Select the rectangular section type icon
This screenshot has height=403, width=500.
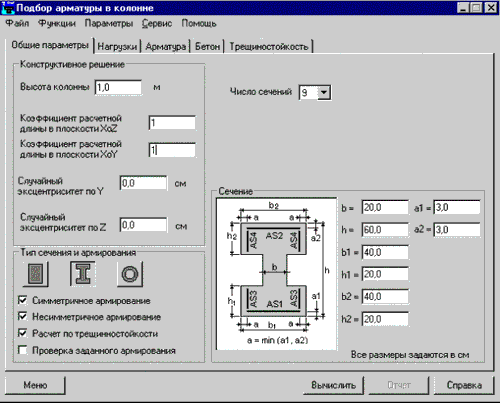(x=36, y=274)
